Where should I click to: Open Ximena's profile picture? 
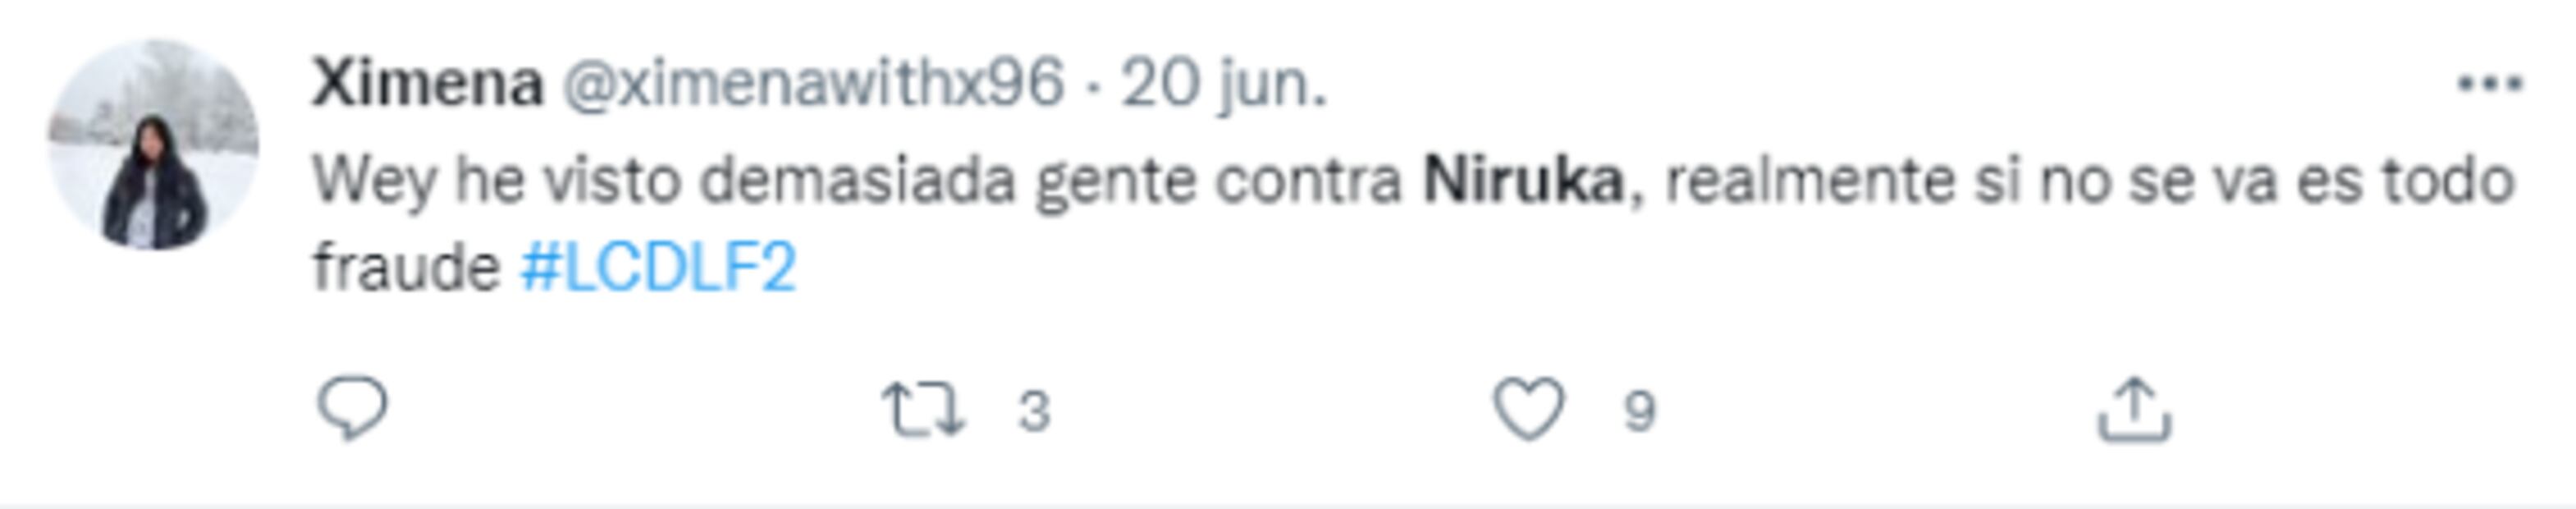coord(153,145)
